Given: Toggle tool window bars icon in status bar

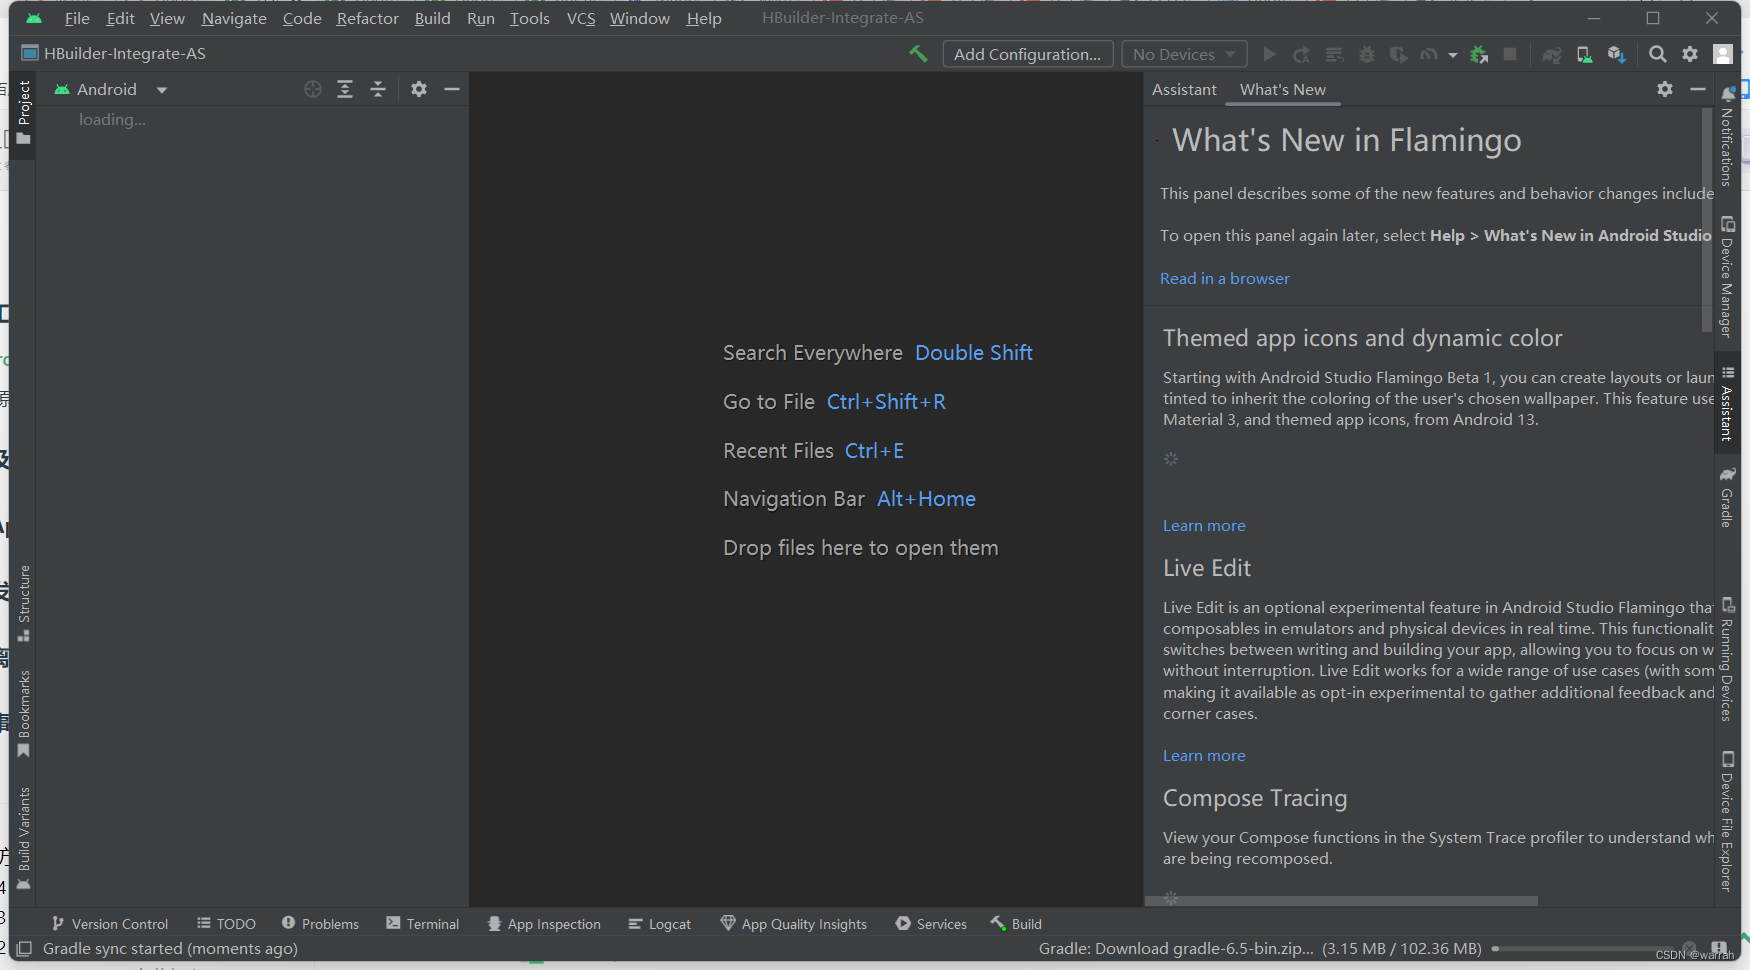Looking at the screenshot, I should click(x=24, y=948).
